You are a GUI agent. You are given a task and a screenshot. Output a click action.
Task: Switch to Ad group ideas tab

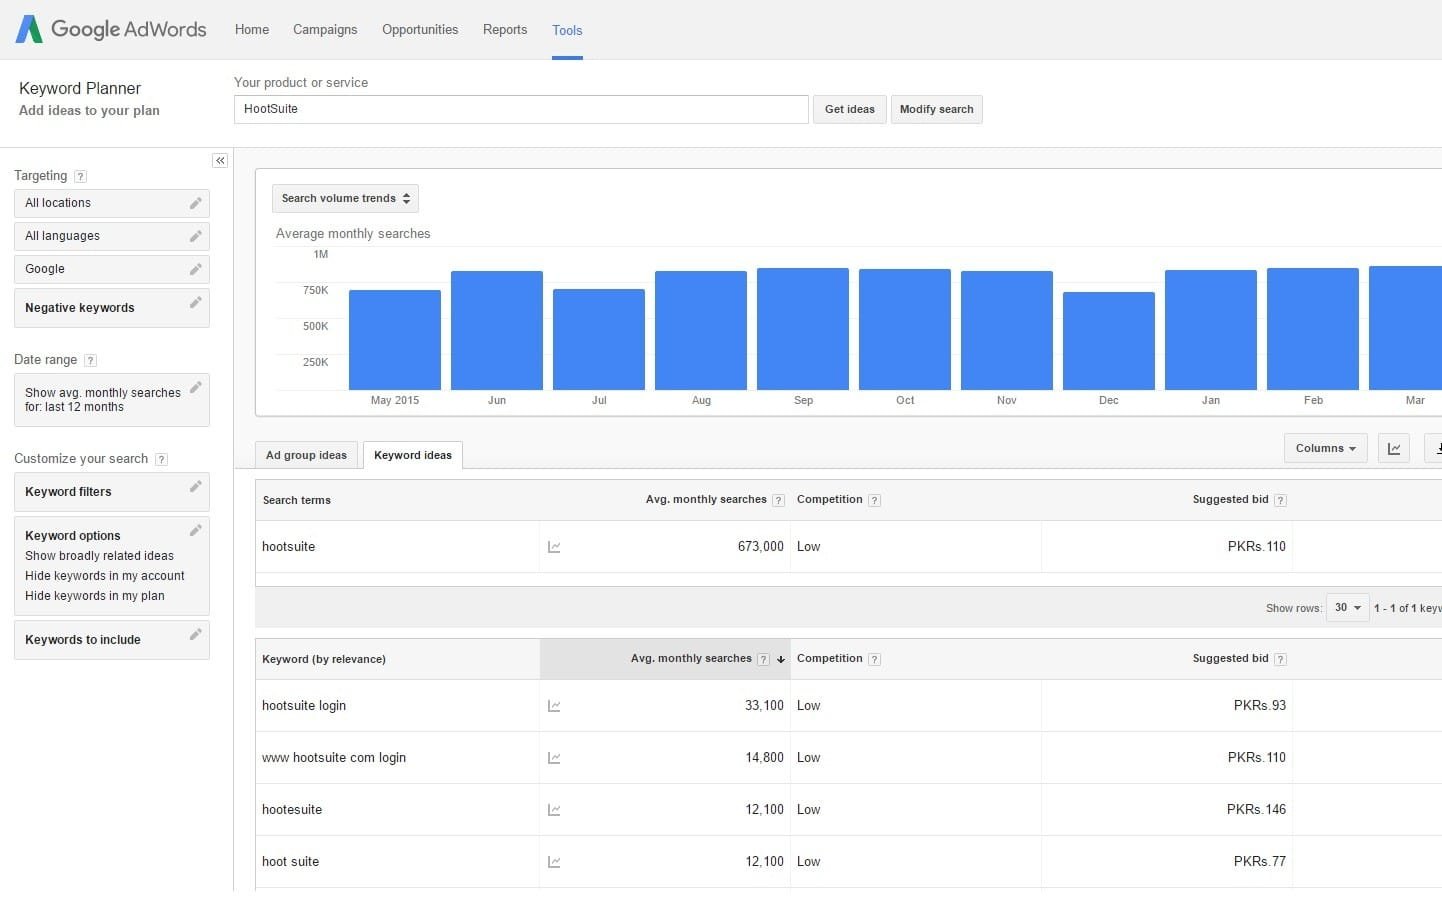(x=306, y=455)
